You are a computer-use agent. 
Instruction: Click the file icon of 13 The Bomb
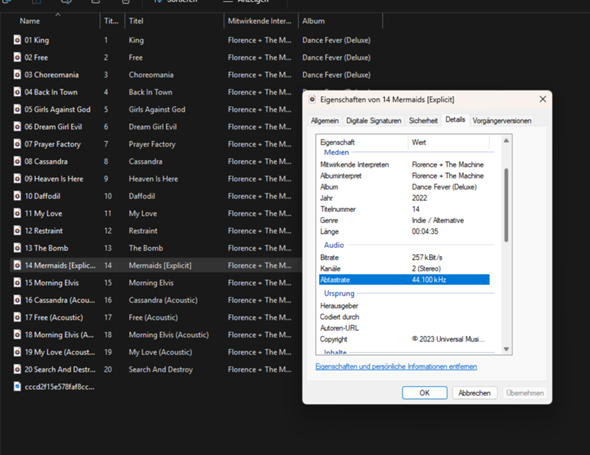[x=17, y=248]
